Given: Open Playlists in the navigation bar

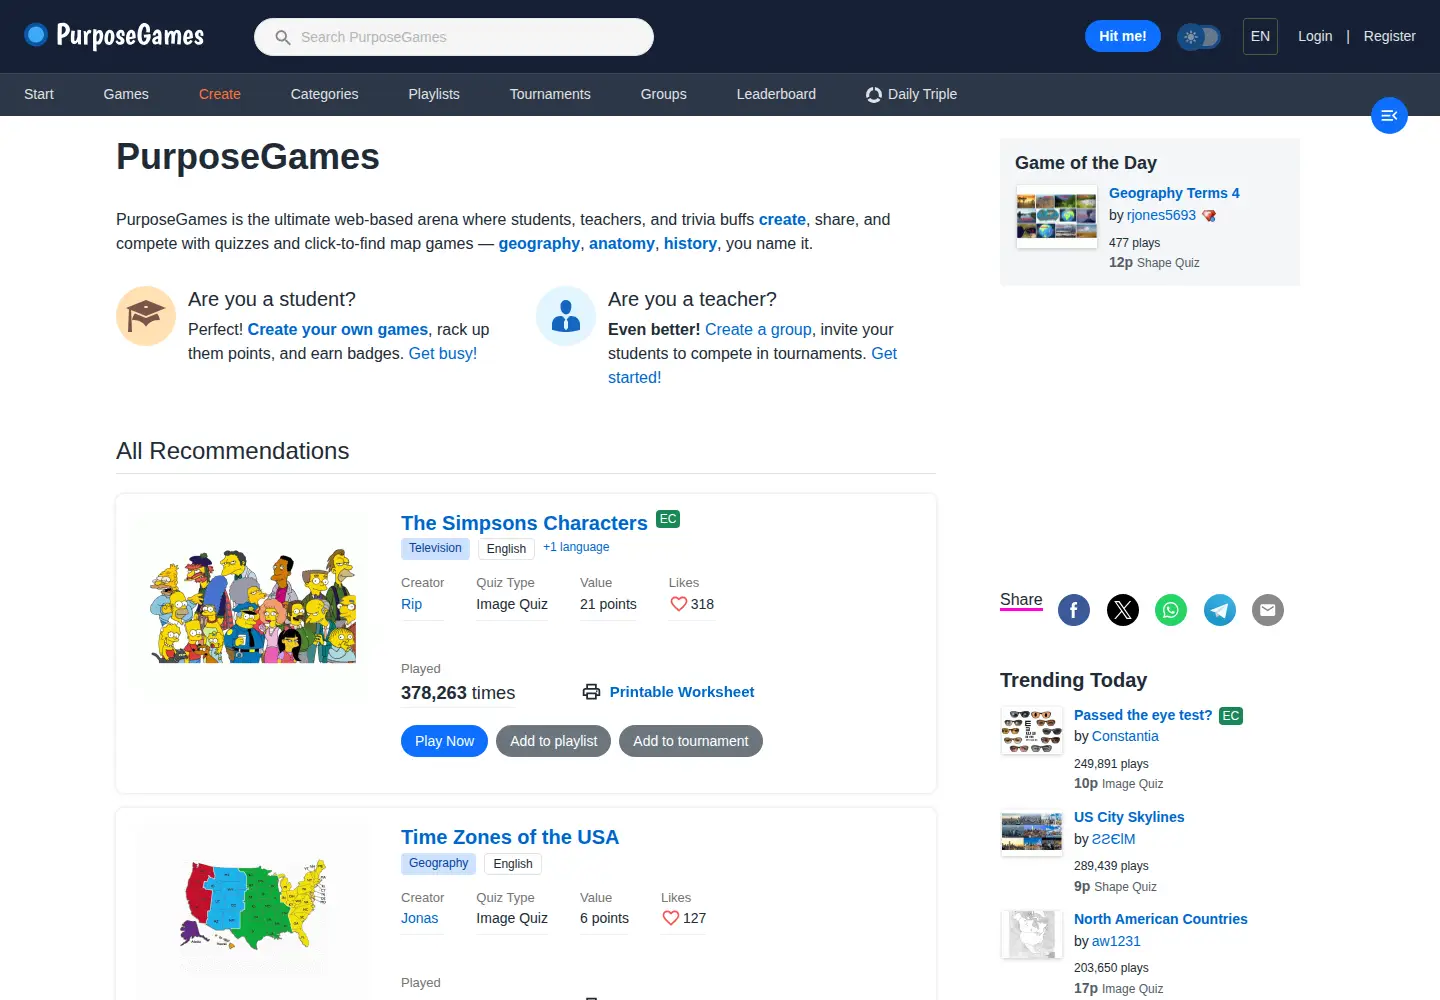Looking at the screenshot, I should pyautogui.click(x=434, y=94).
